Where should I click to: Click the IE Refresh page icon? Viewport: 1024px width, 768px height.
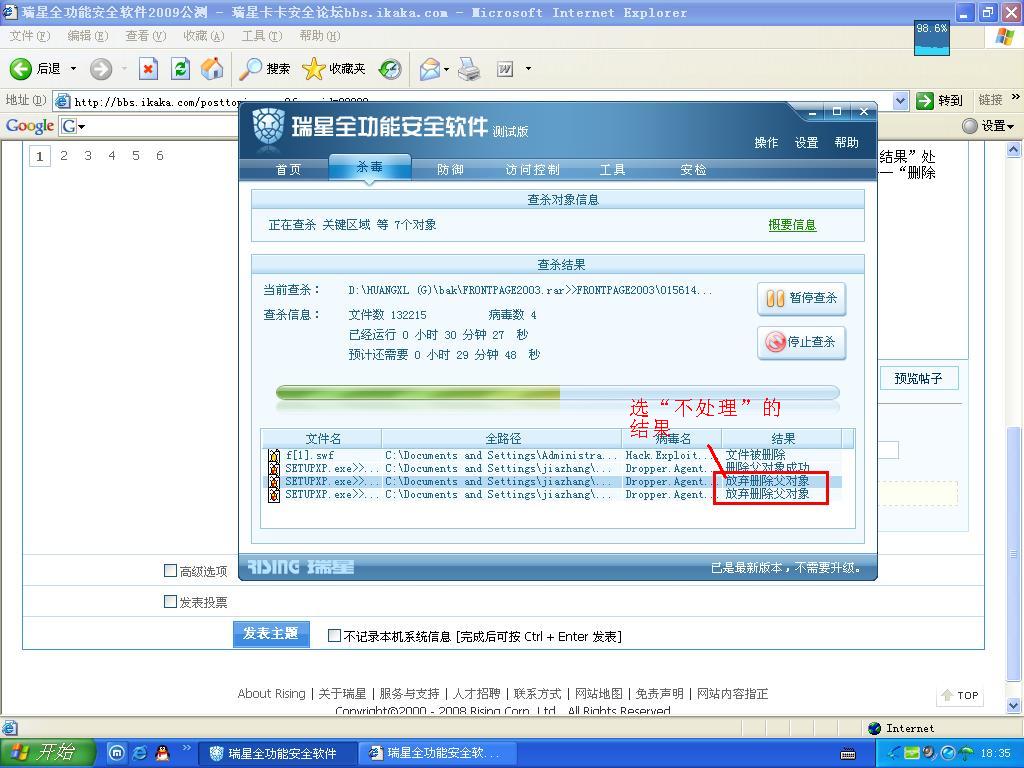(180, 69)
